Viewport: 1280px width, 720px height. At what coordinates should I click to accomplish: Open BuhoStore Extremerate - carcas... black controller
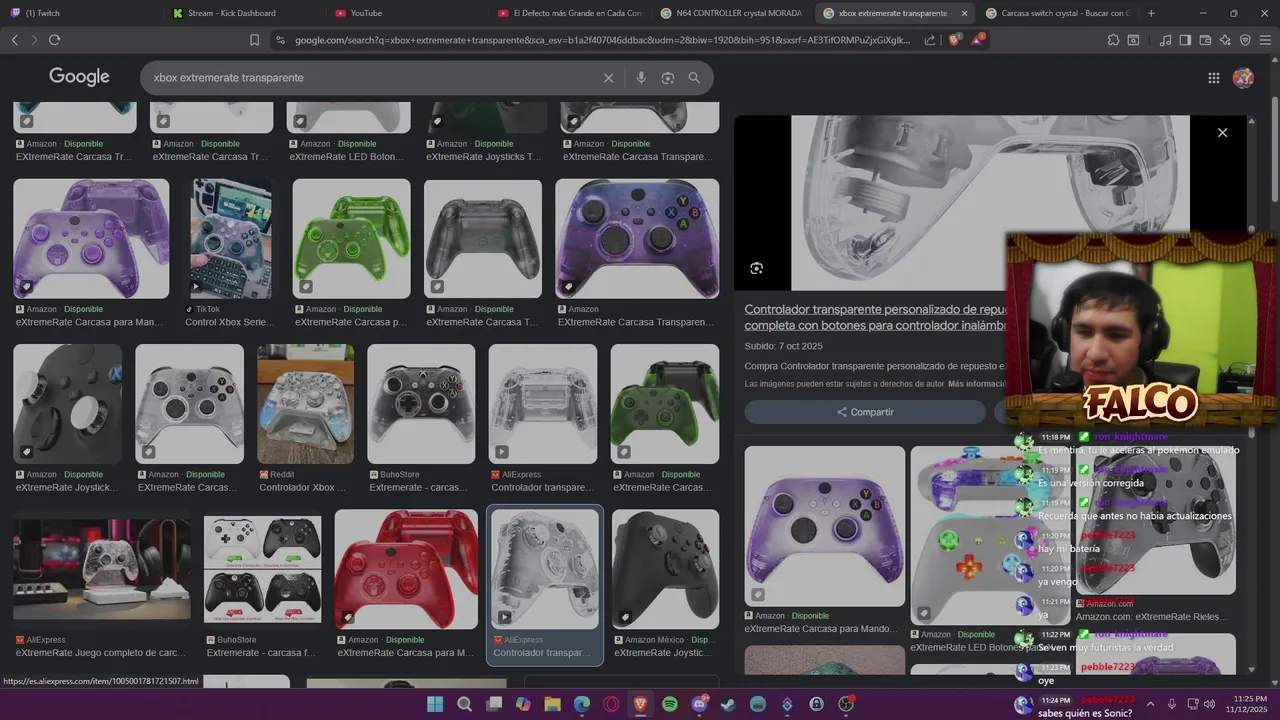coord(421,404)
